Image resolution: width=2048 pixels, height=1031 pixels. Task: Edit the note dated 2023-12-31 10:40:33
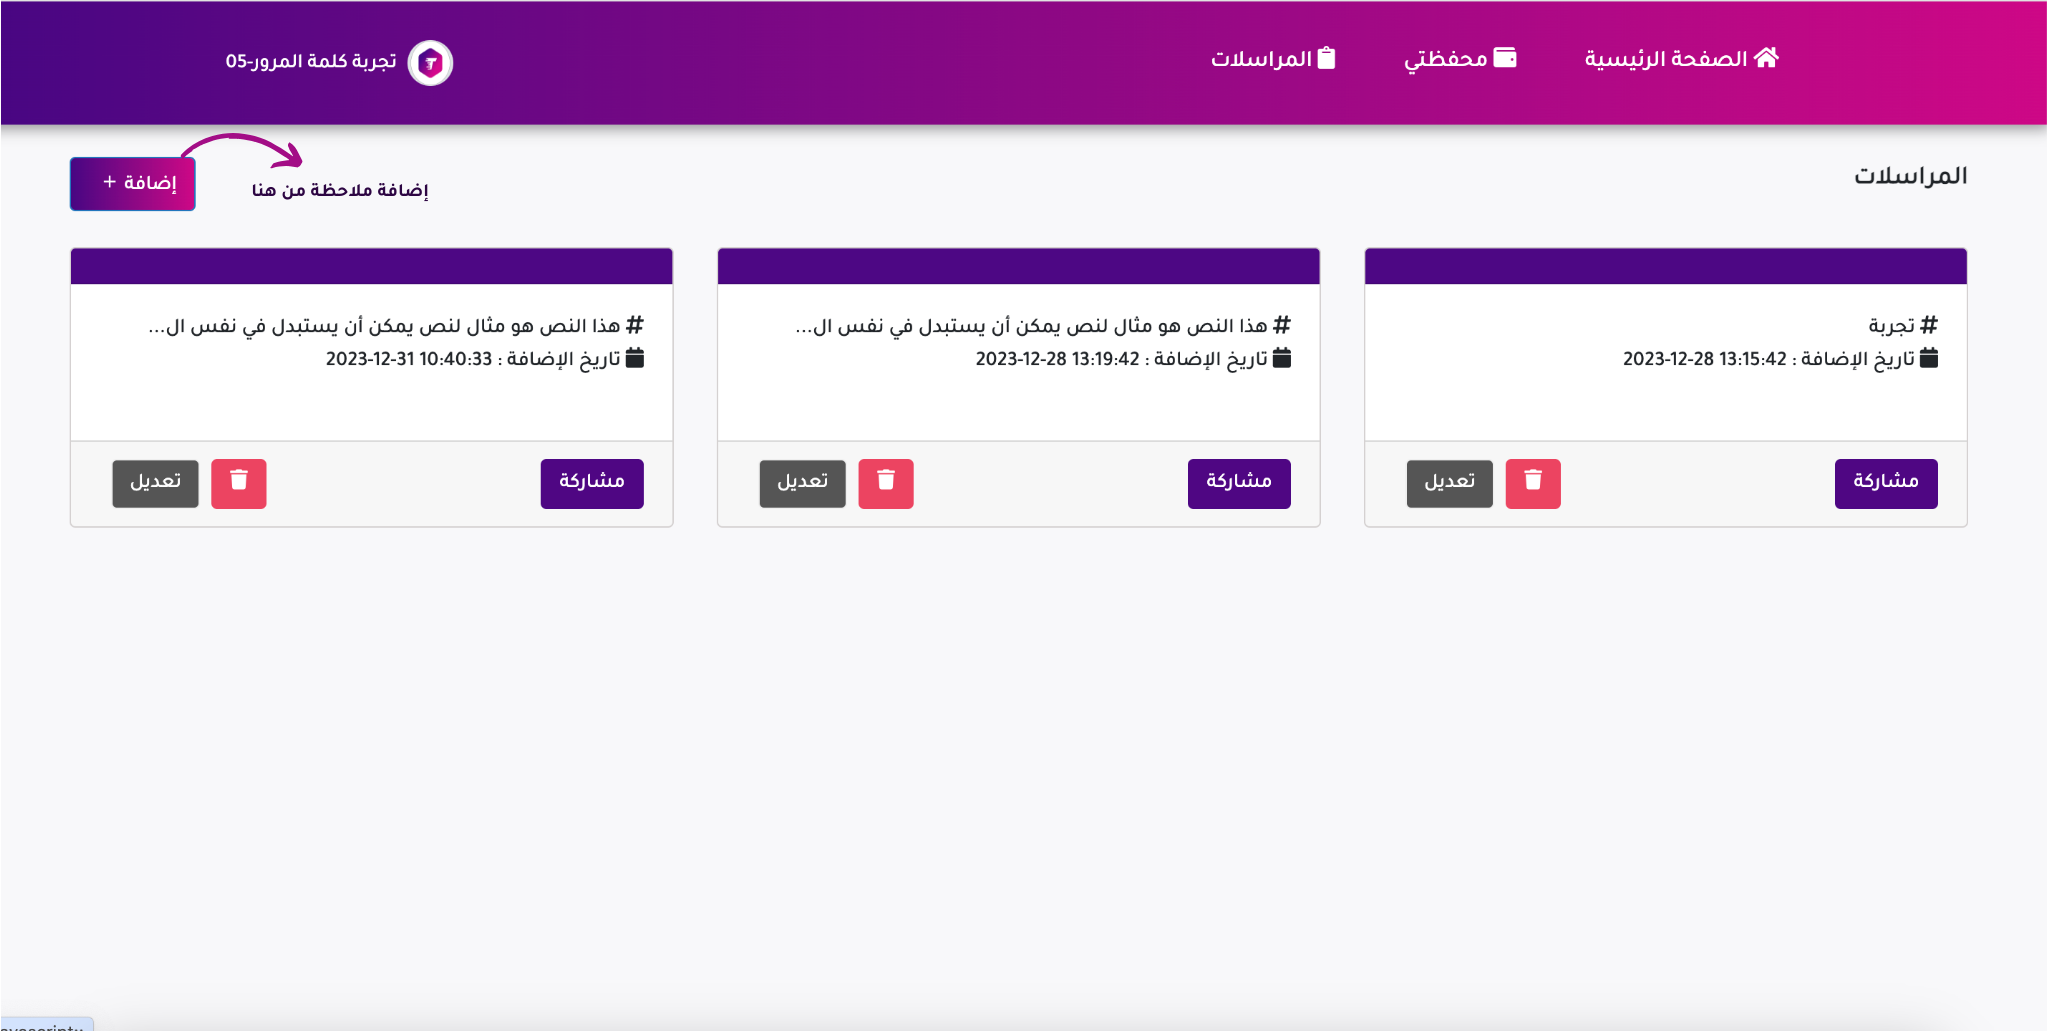click(x=155, y=483)
